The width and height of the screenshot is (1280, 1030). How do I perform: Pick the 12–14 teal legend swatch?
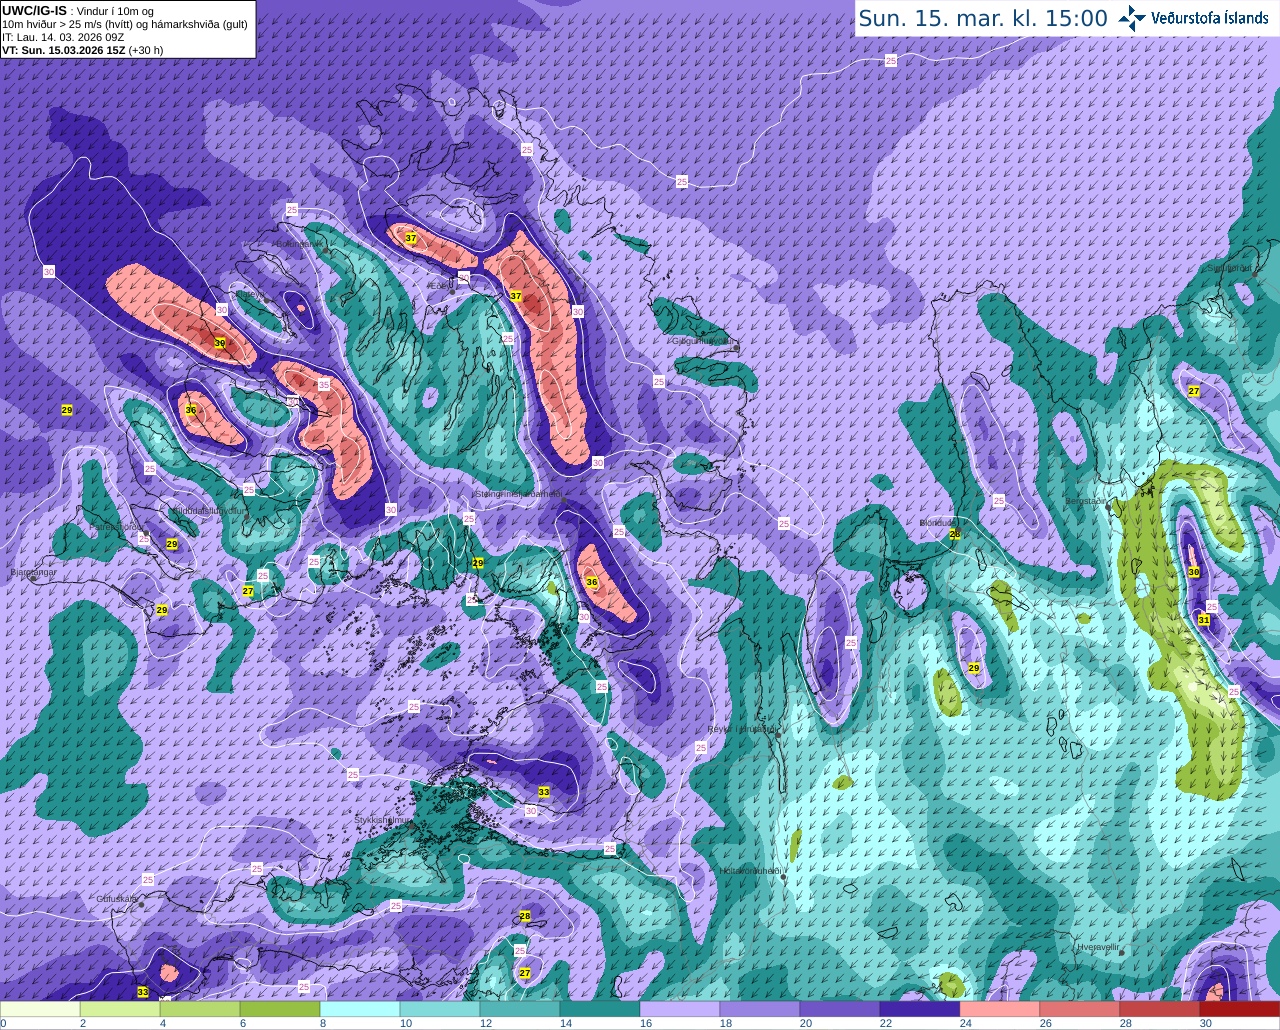click(520, 1009)
